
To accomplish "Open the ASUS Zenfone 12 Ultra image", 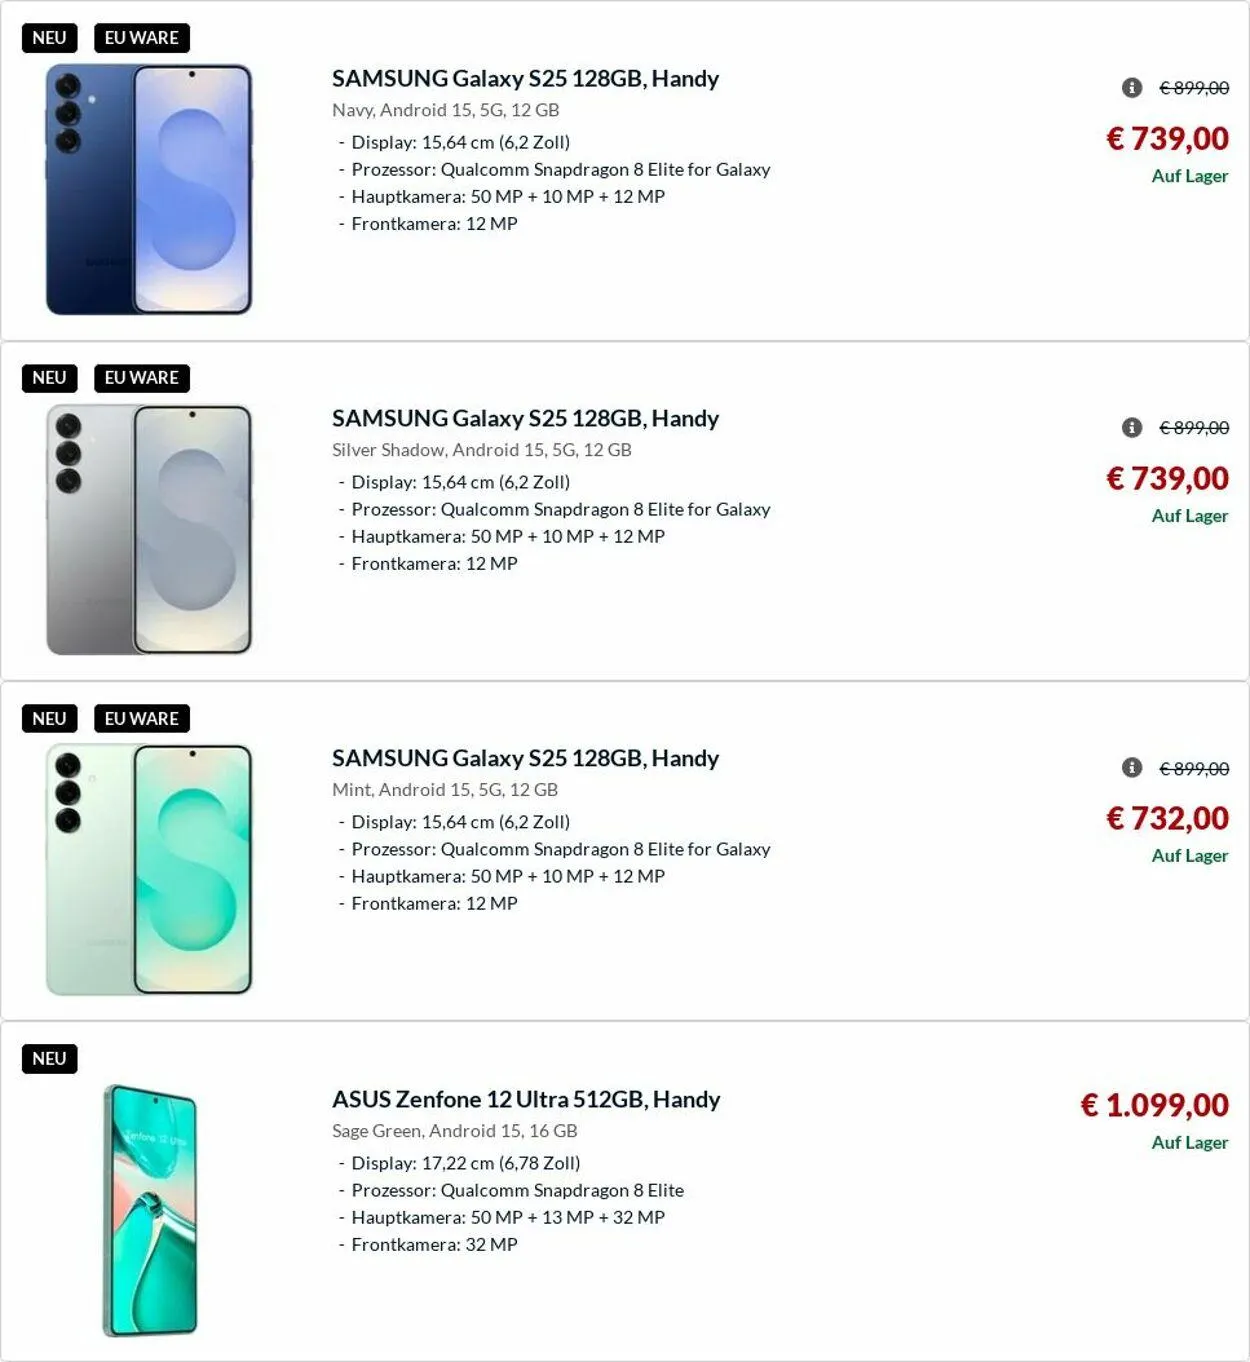I will pyautogui.click(x=150, y=1210).
